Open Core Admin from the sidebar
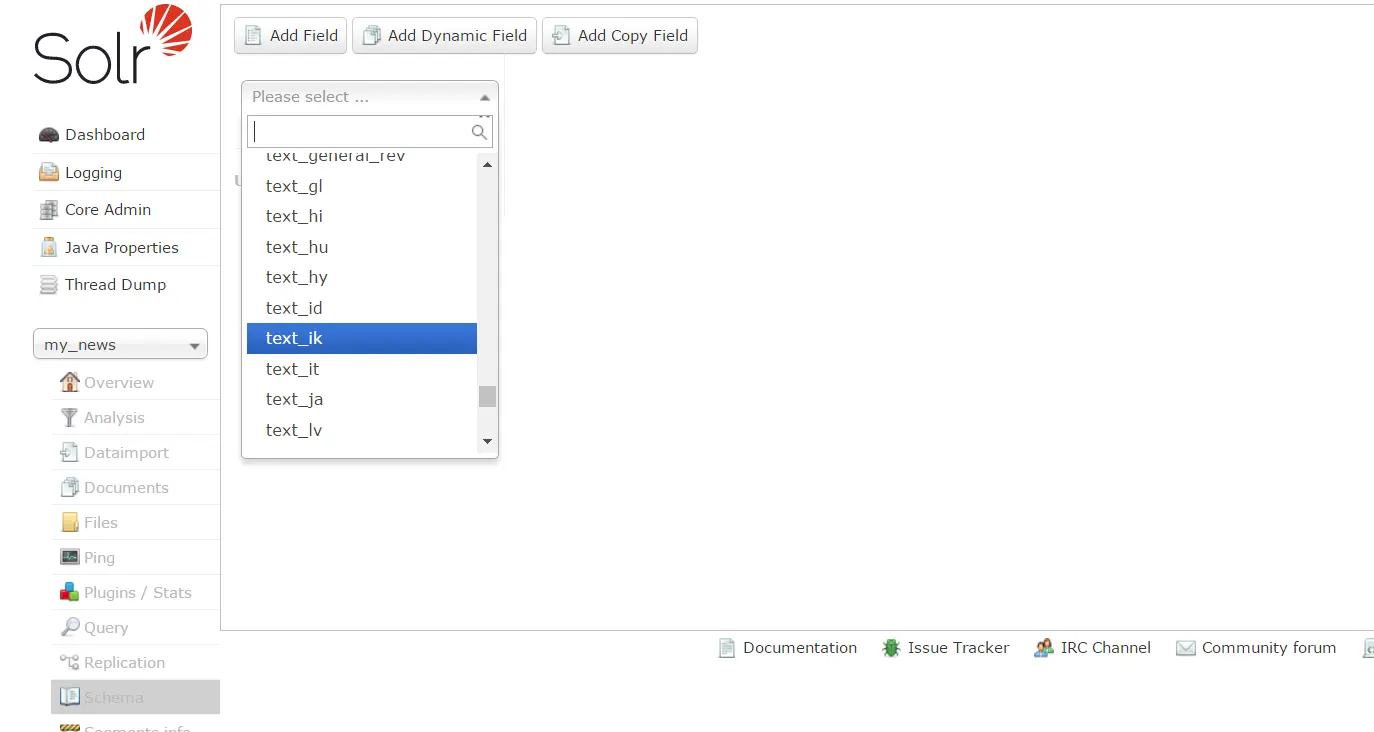Screen dimensions: 1374x732 108,210
